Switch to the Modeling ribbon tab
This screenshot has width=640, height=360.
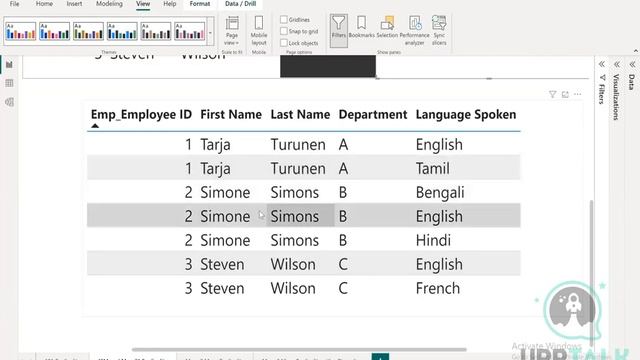tap(109, 4)
